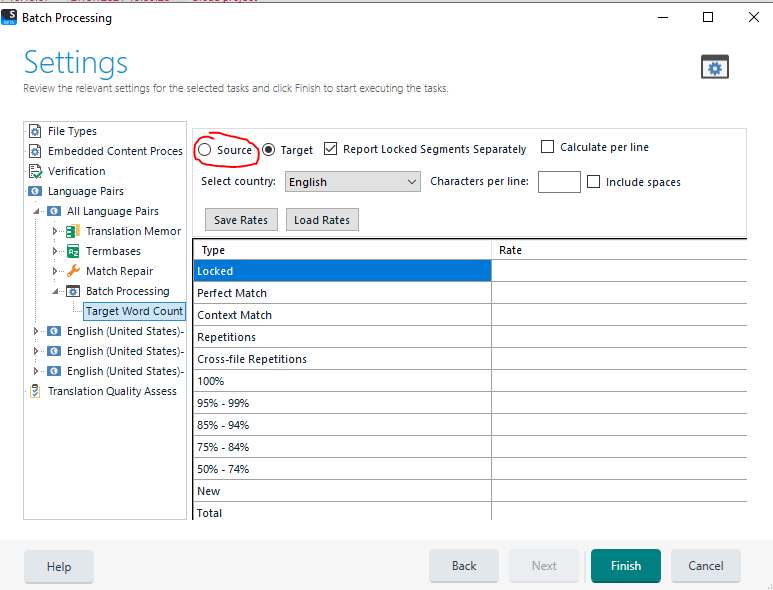Click the Translation Memory icon
The width and height of the screenshot is (773, 590).
click(x=73, y=231)
